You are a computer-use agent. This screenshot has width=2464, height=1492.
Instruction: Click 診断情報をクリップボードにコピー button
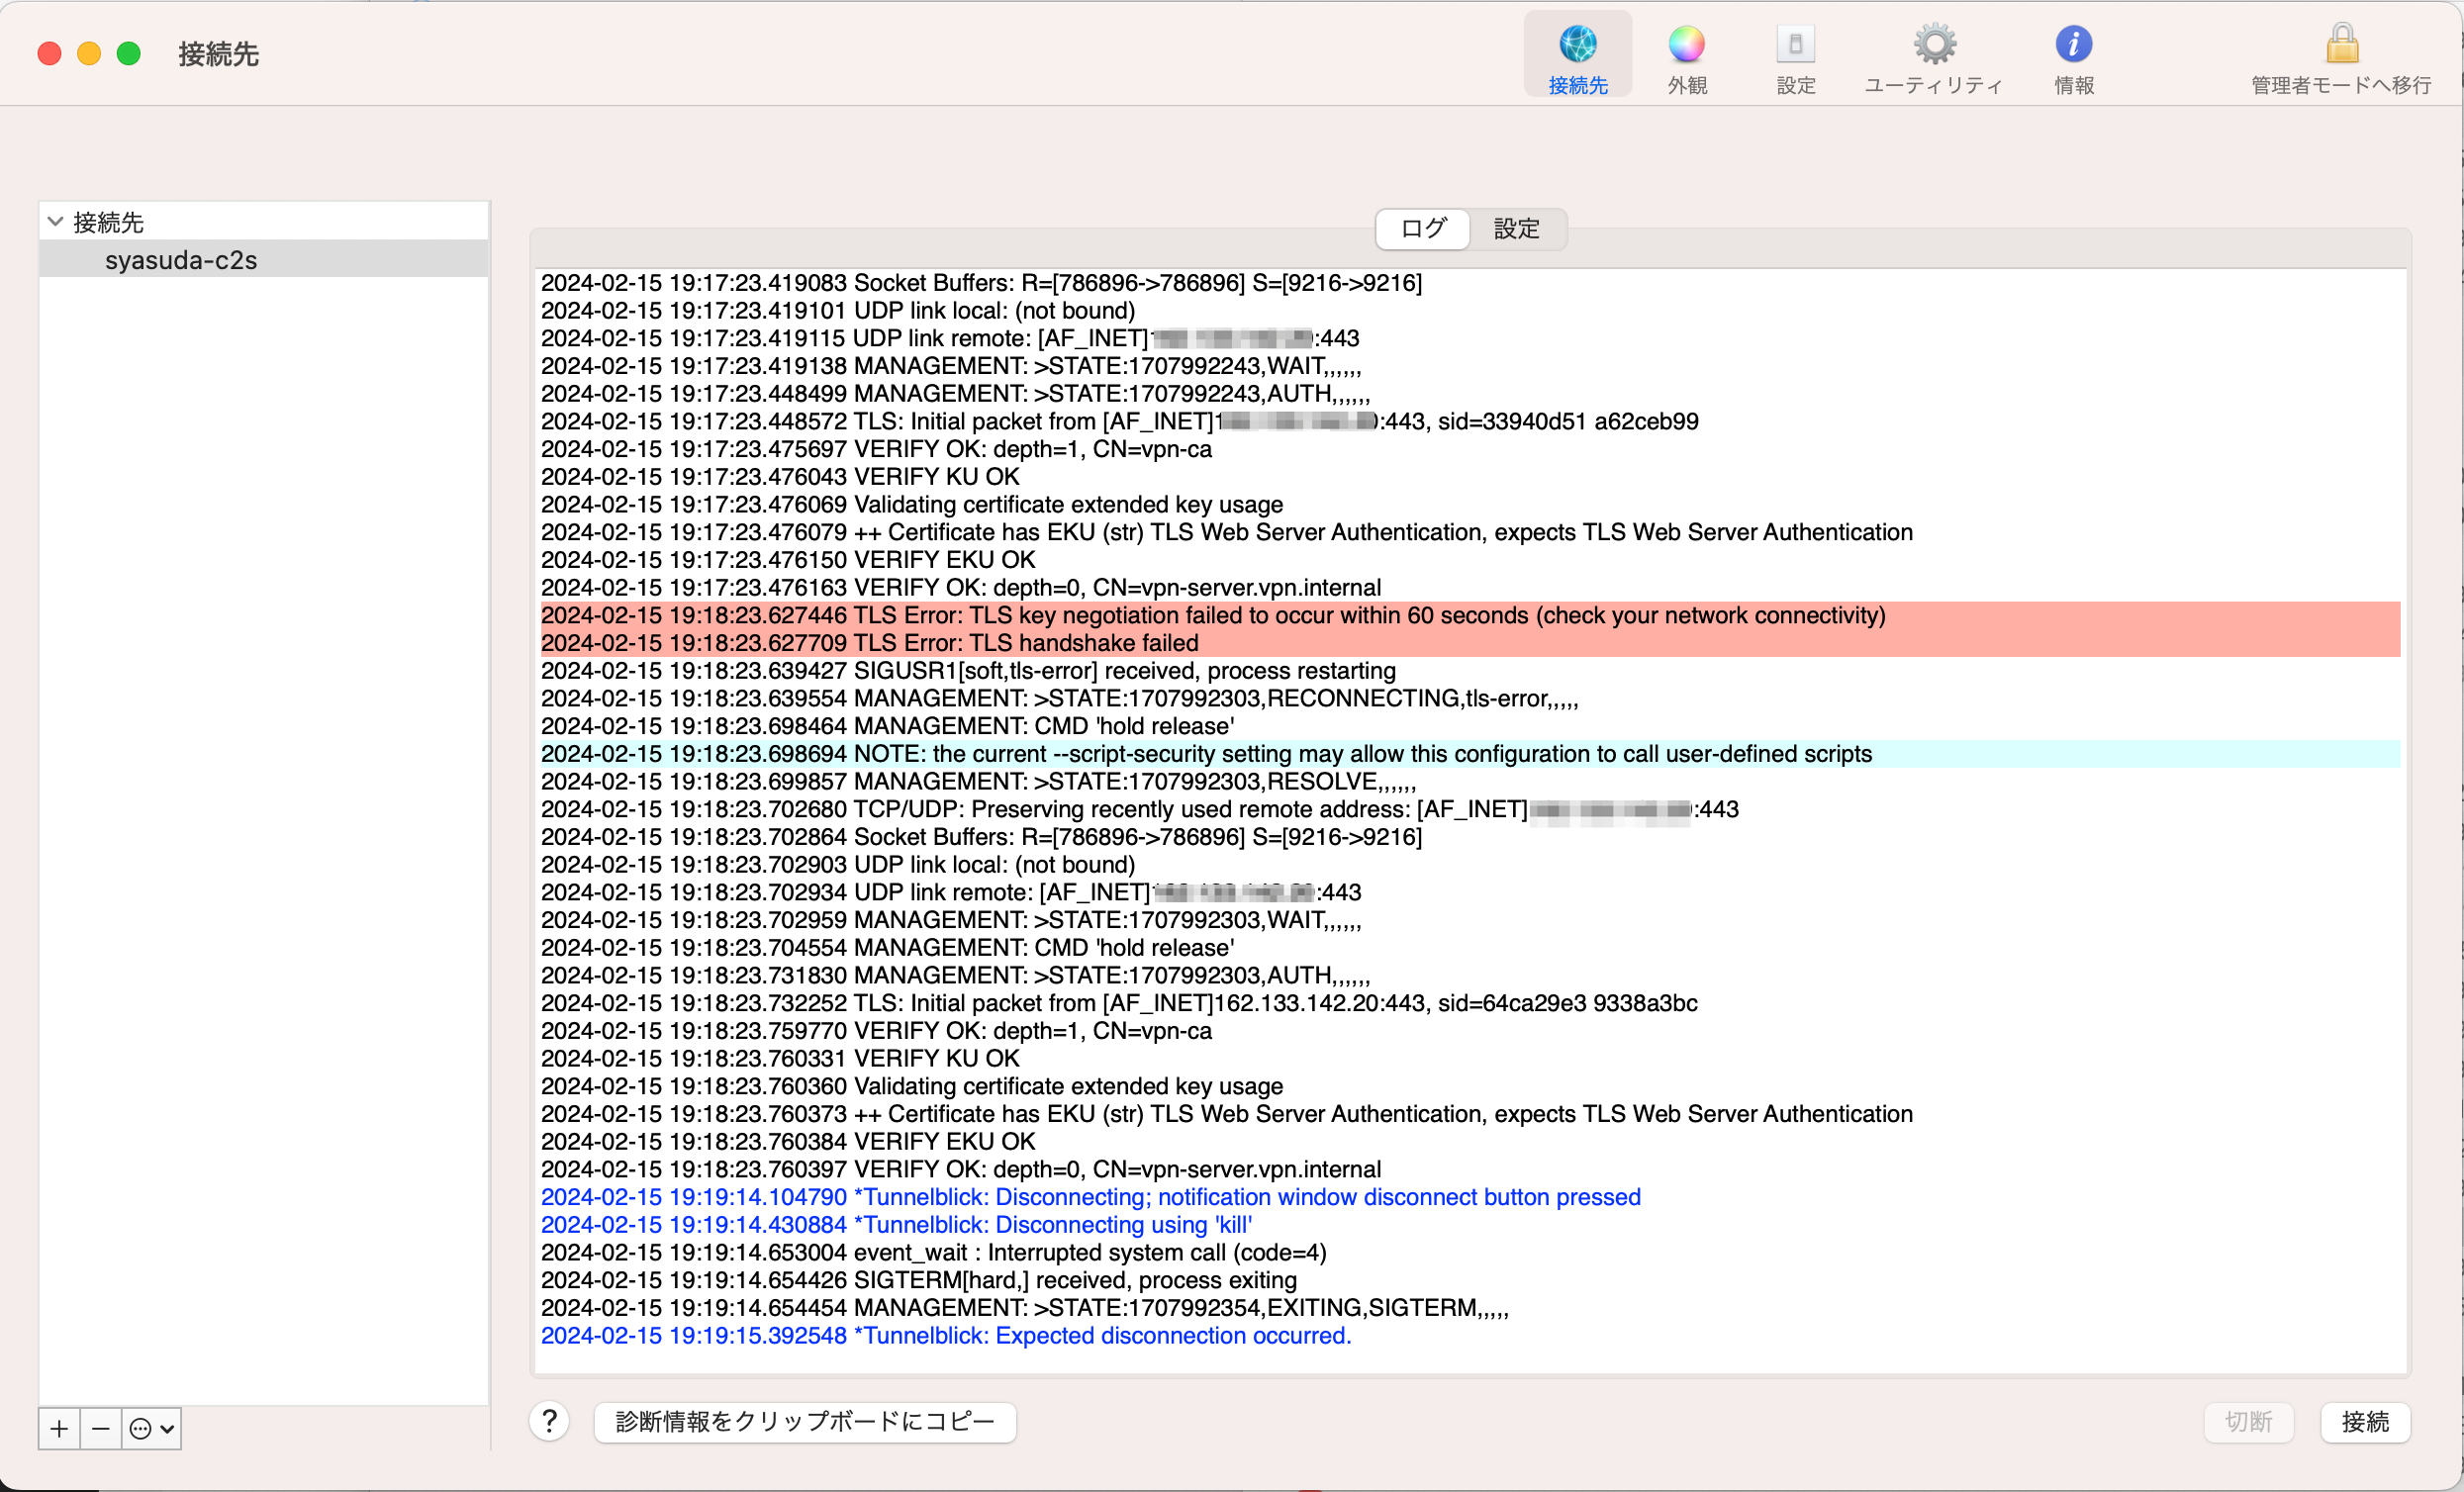point(805,1421)
